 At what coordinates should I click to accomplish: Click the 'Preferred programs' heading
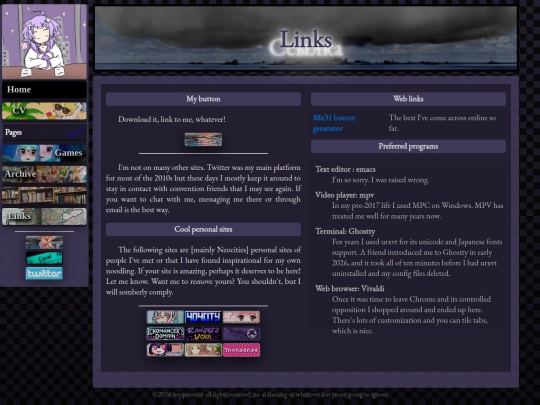point(408,146)
